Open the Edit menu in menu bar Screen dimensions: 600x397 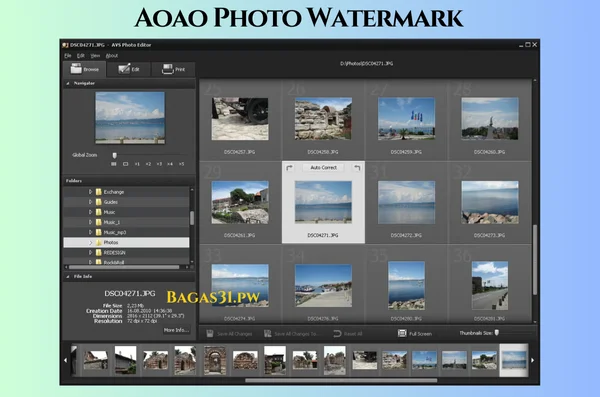point(81,56)
